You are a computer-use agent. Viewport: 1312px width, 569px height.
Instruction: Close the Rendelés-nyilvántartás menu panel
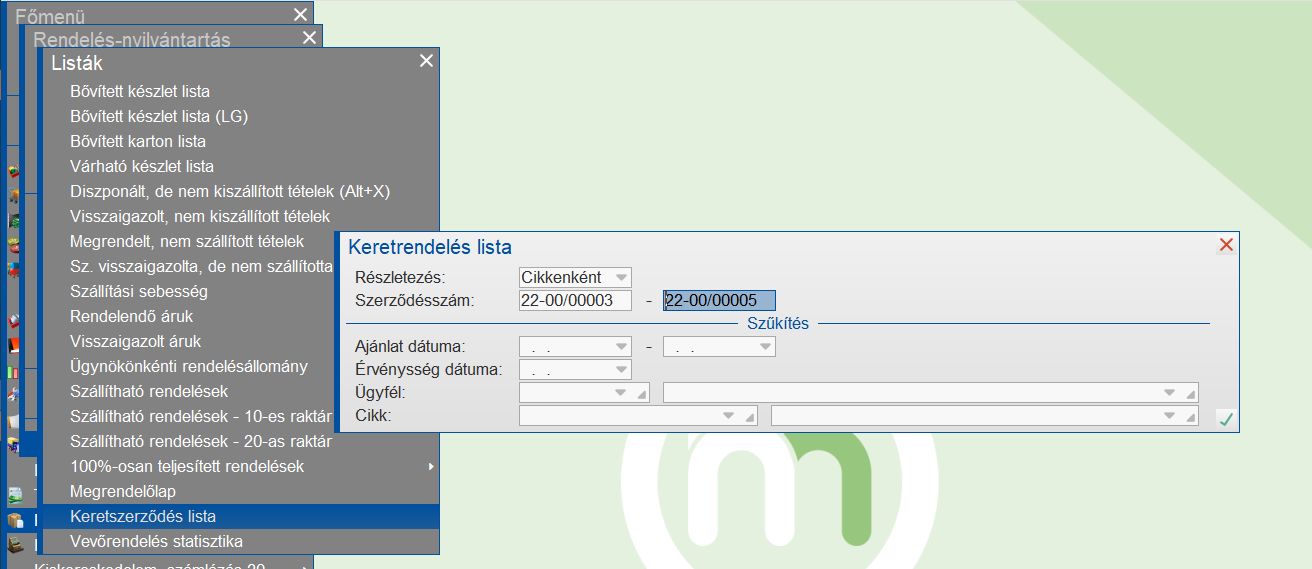(x=309, y=37)
